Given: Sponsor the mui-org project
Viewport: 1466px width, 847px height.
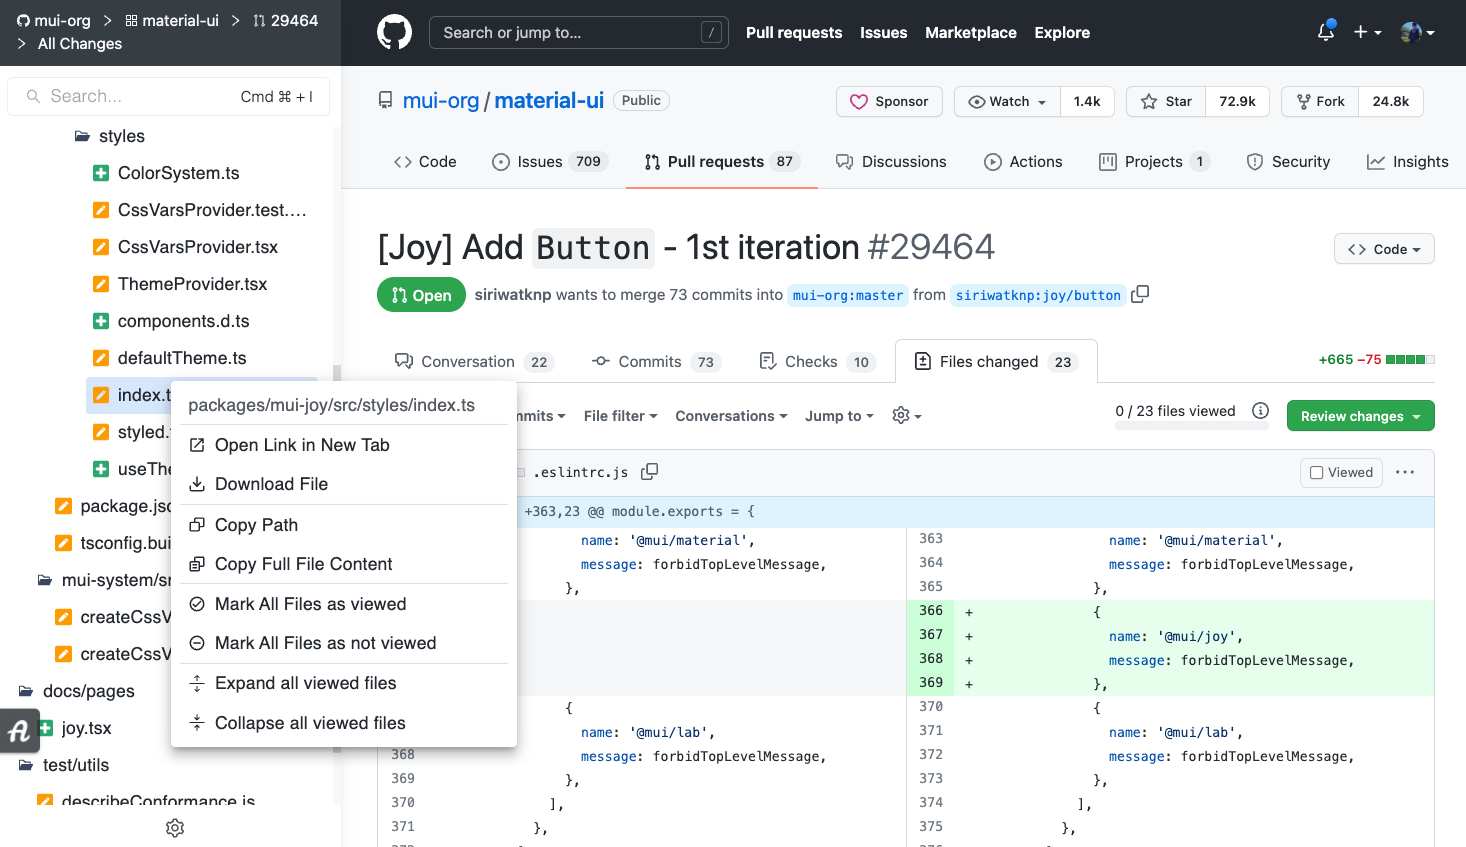Looking at the screenshot, I should (x=889, y=101).
